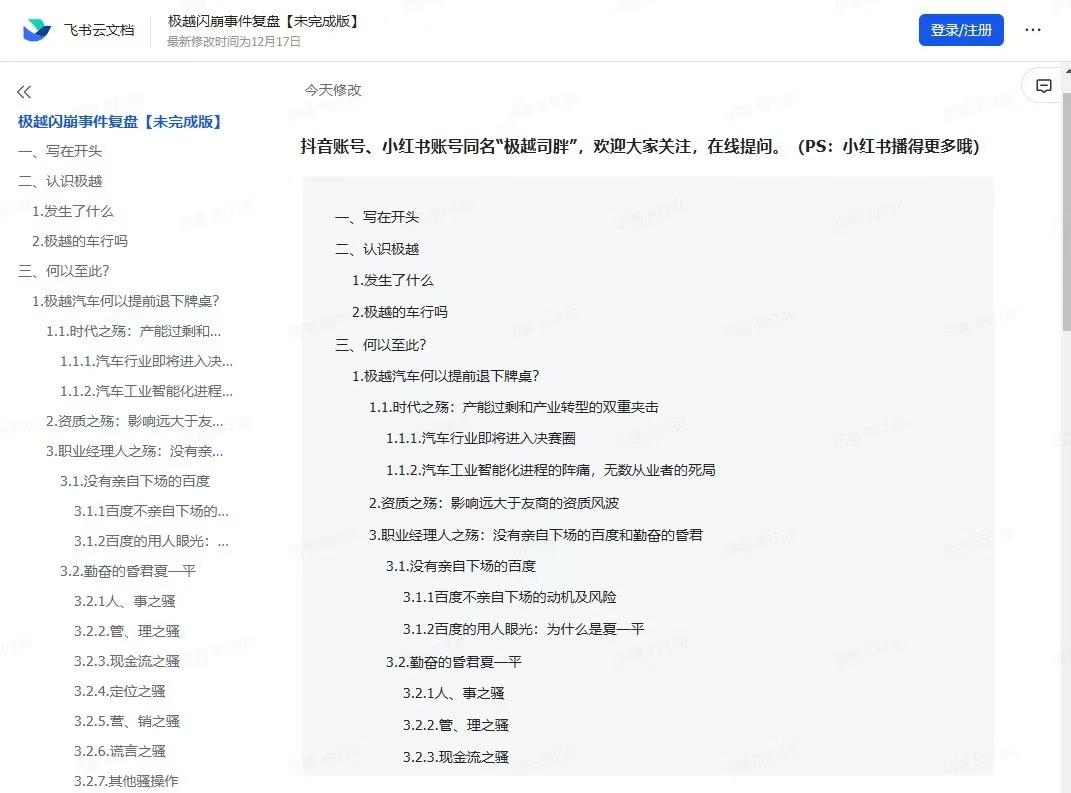
Task: Click the vertical scrollbar on right edge
Action: 1067,212
